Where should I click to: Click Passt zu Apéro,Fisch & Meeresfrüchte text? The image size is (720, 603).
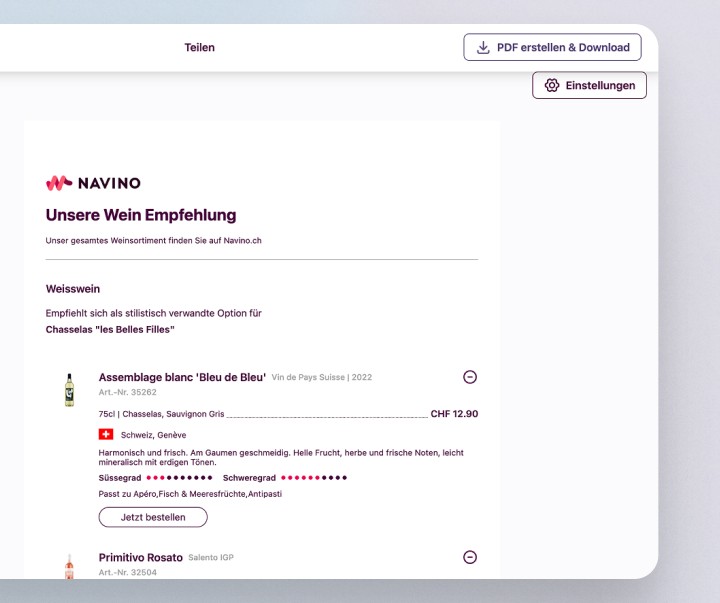coord(190,494)
